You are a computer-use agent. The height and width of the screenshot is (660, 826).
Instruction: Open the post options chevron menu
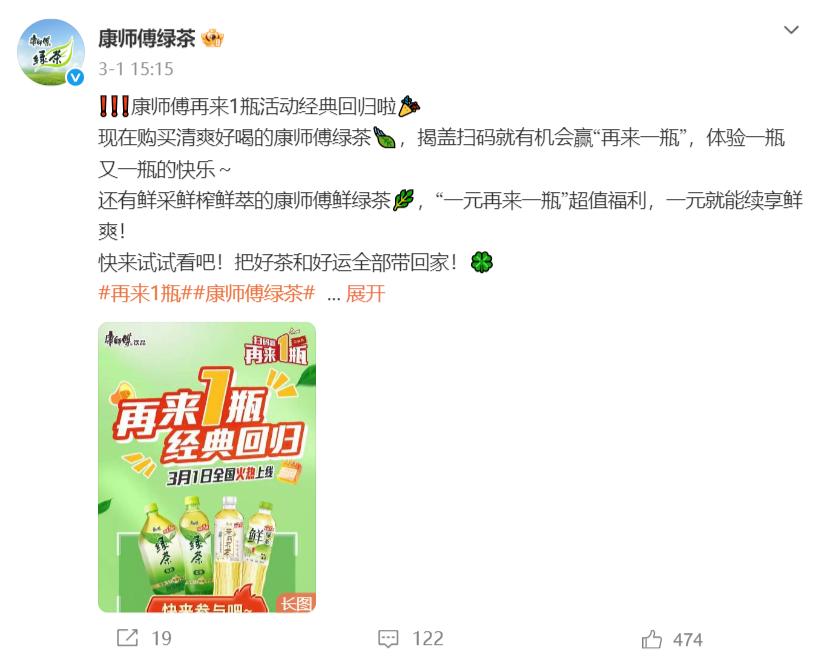point(791,30)
